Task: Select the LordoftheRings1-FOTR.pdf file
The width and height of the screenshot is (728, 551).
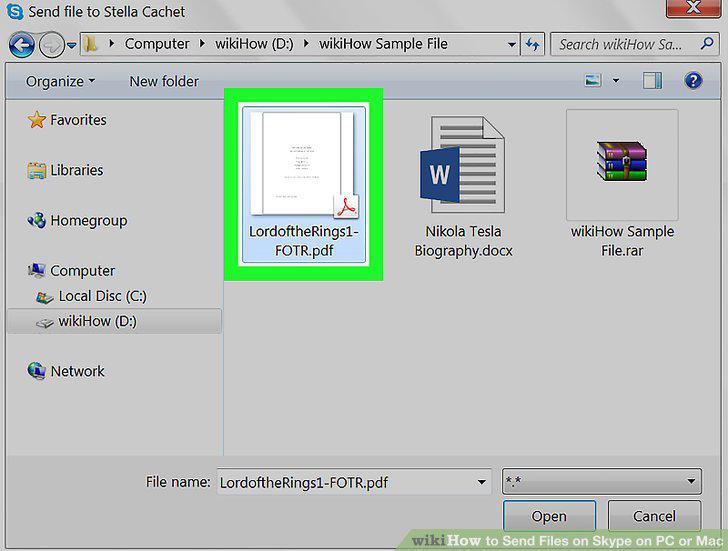Action: [x=304, y=184]
